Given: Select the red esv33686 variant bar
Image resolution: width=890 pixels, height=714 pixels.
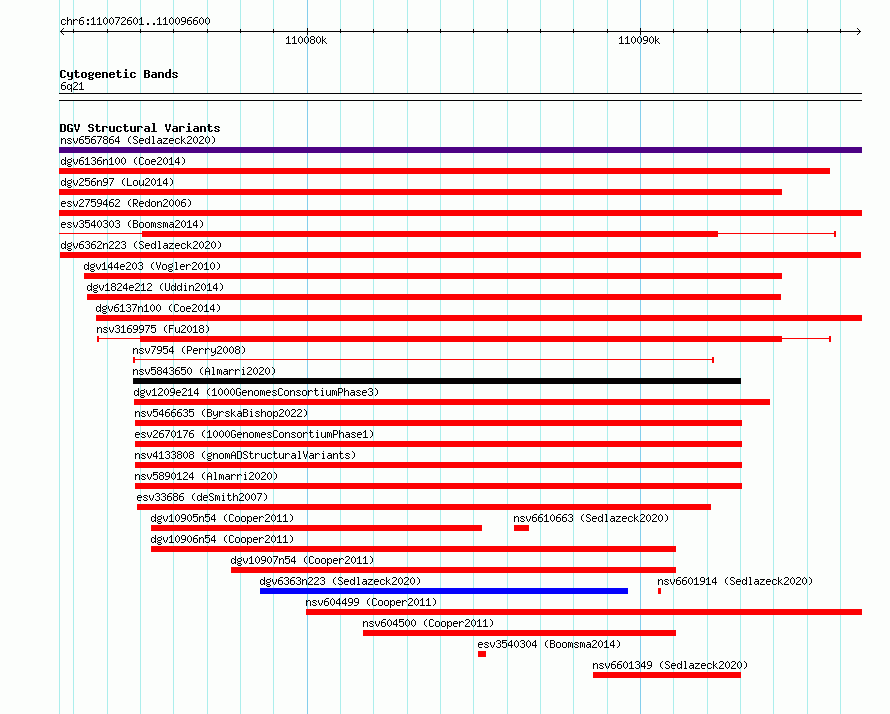Looking at the screenshot, I should point(424,507).
